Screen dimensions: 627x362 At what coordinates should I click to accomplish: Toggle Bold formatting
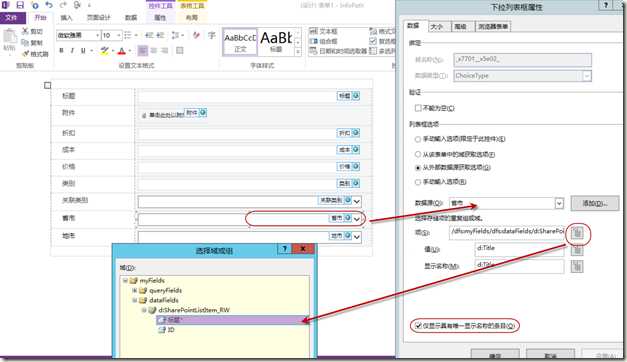(62, 50)
